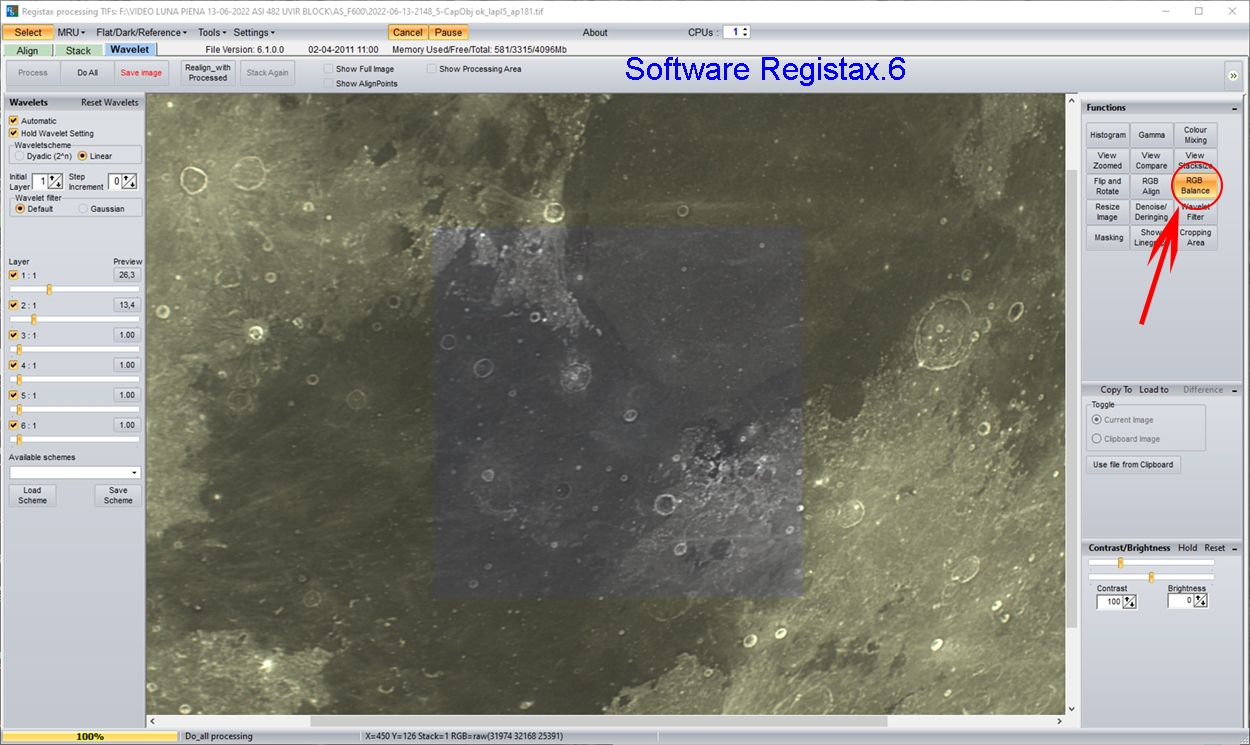Open the Flip and Rotate function
The image size is (1250, 745).
1108,186
